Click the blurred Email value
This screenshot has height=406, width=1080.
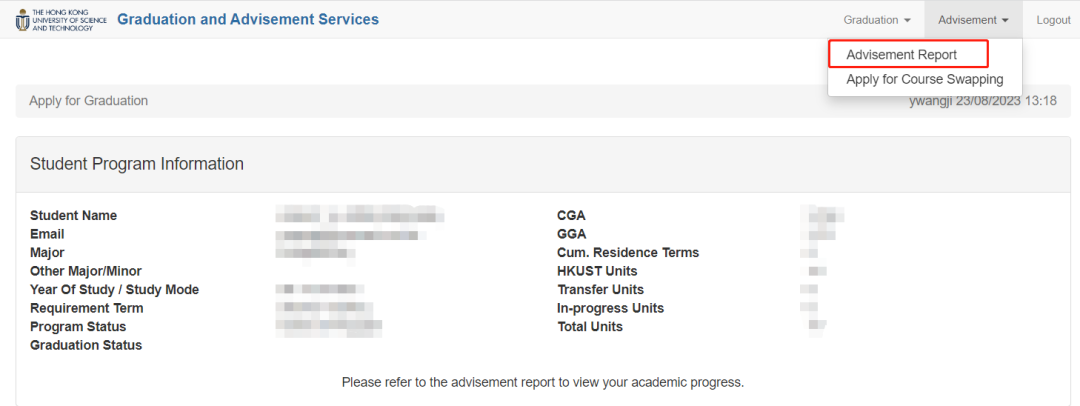click(x=352, y=235)
